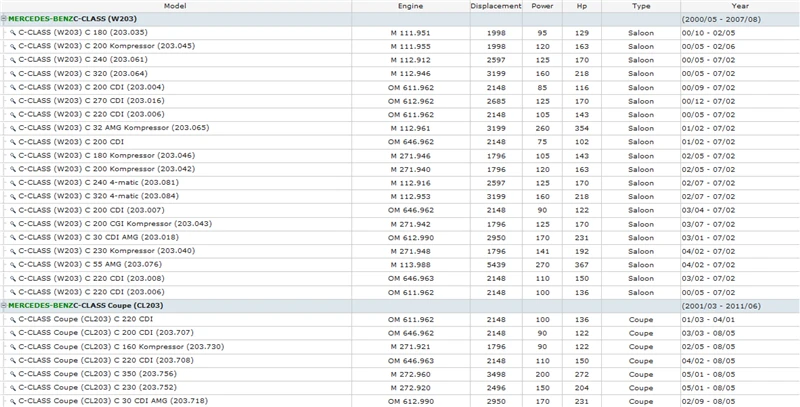Select the MERCEDES-BENZ C-CLASS (W203) group title
Viewport: 800px width, 407px height.
point(72,19)
